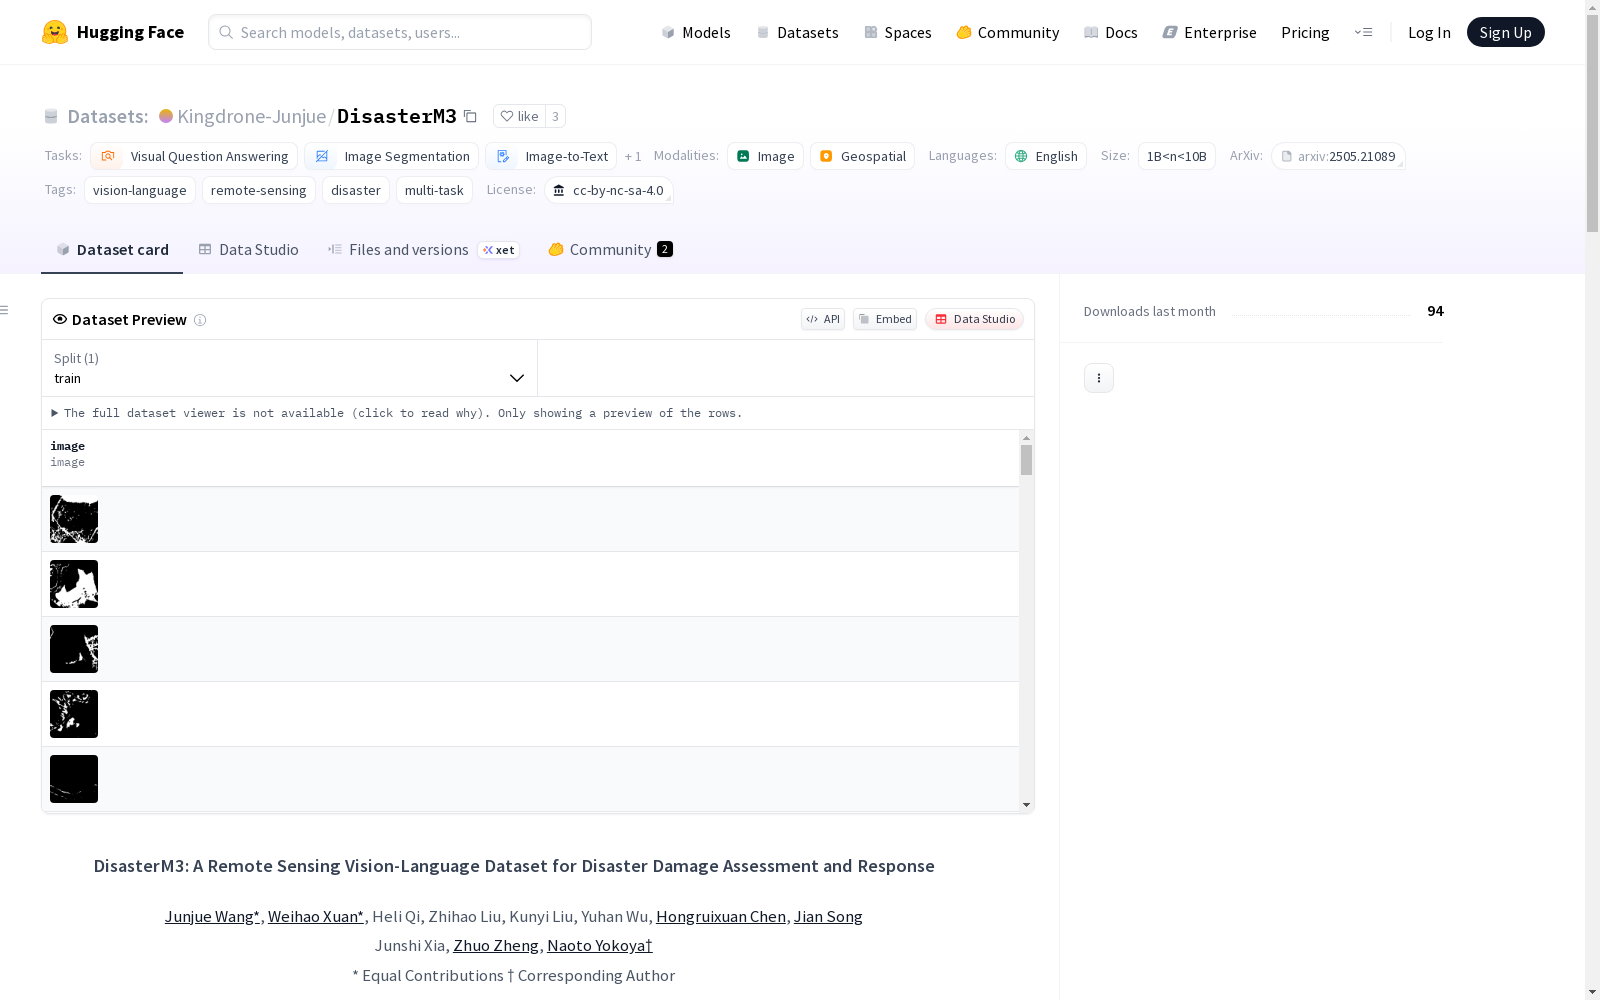The image size is (1600, 1000).
Task: Expand the Split train dropdown
Action: click(x=289, y=368)
